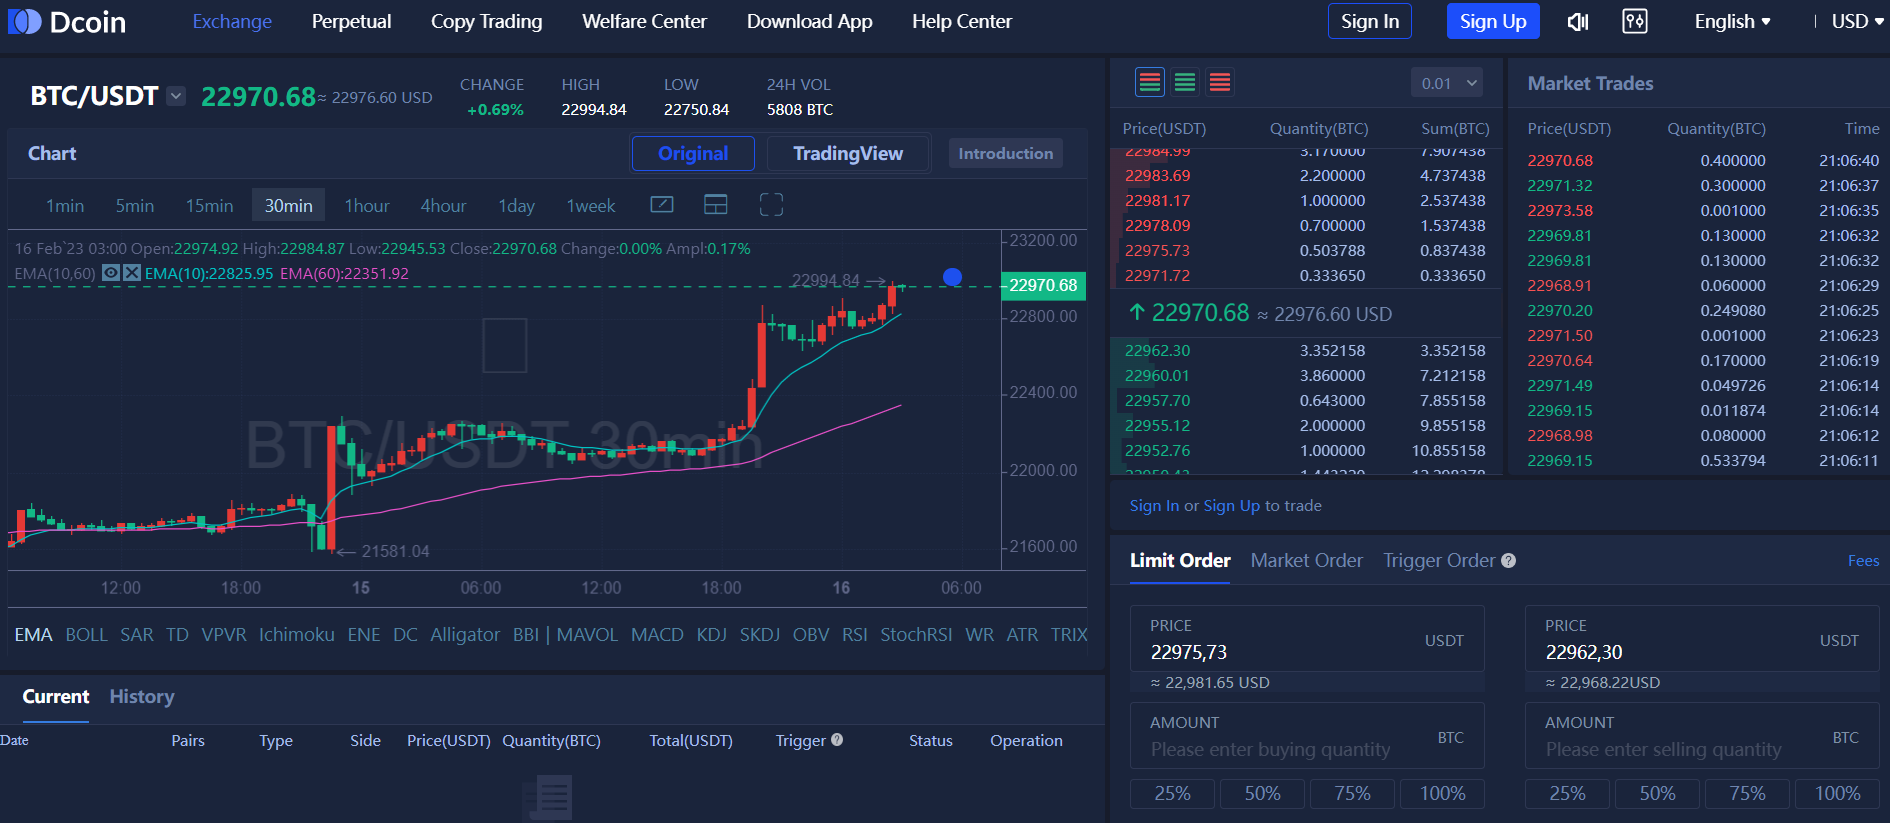Select 1week timeframe
Image resolution: width=1890 pixels, height=823 pixels.
pos(591,205)
